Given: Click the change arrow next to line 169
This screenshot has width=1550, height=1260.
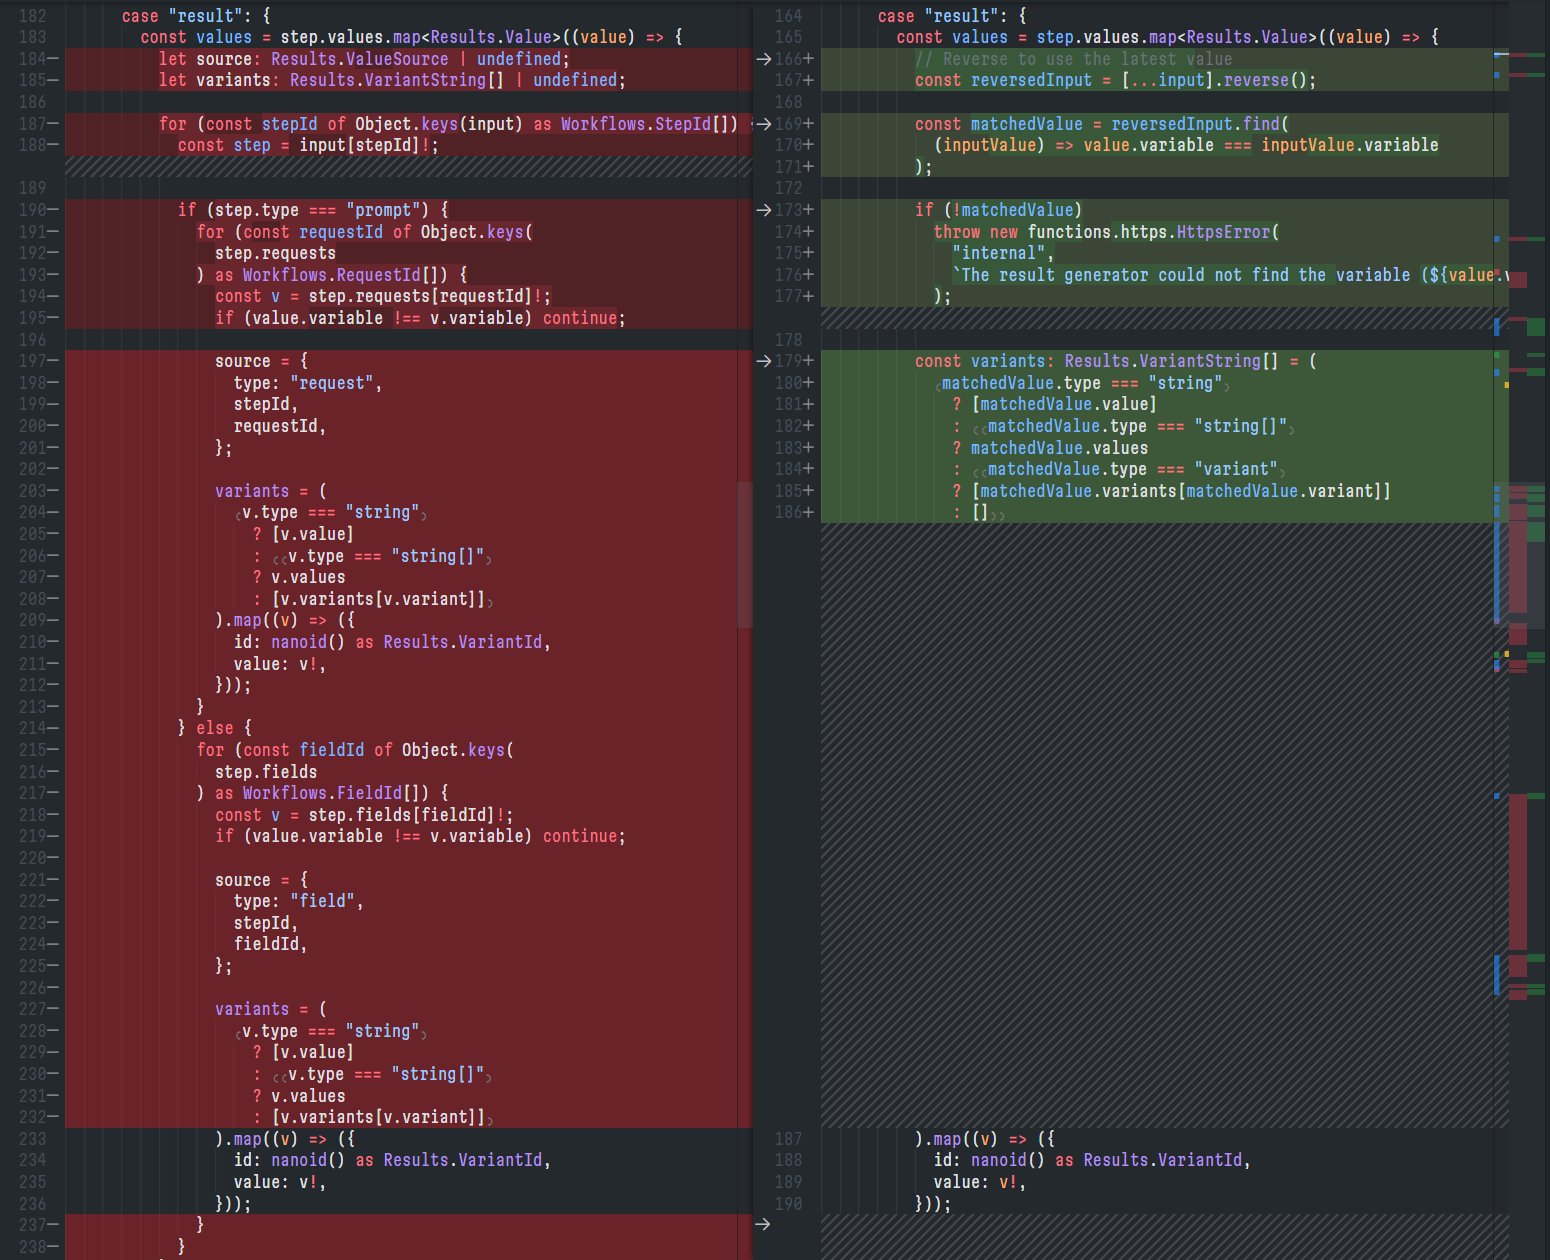Looking at the screenshot, I should (763, 124).
